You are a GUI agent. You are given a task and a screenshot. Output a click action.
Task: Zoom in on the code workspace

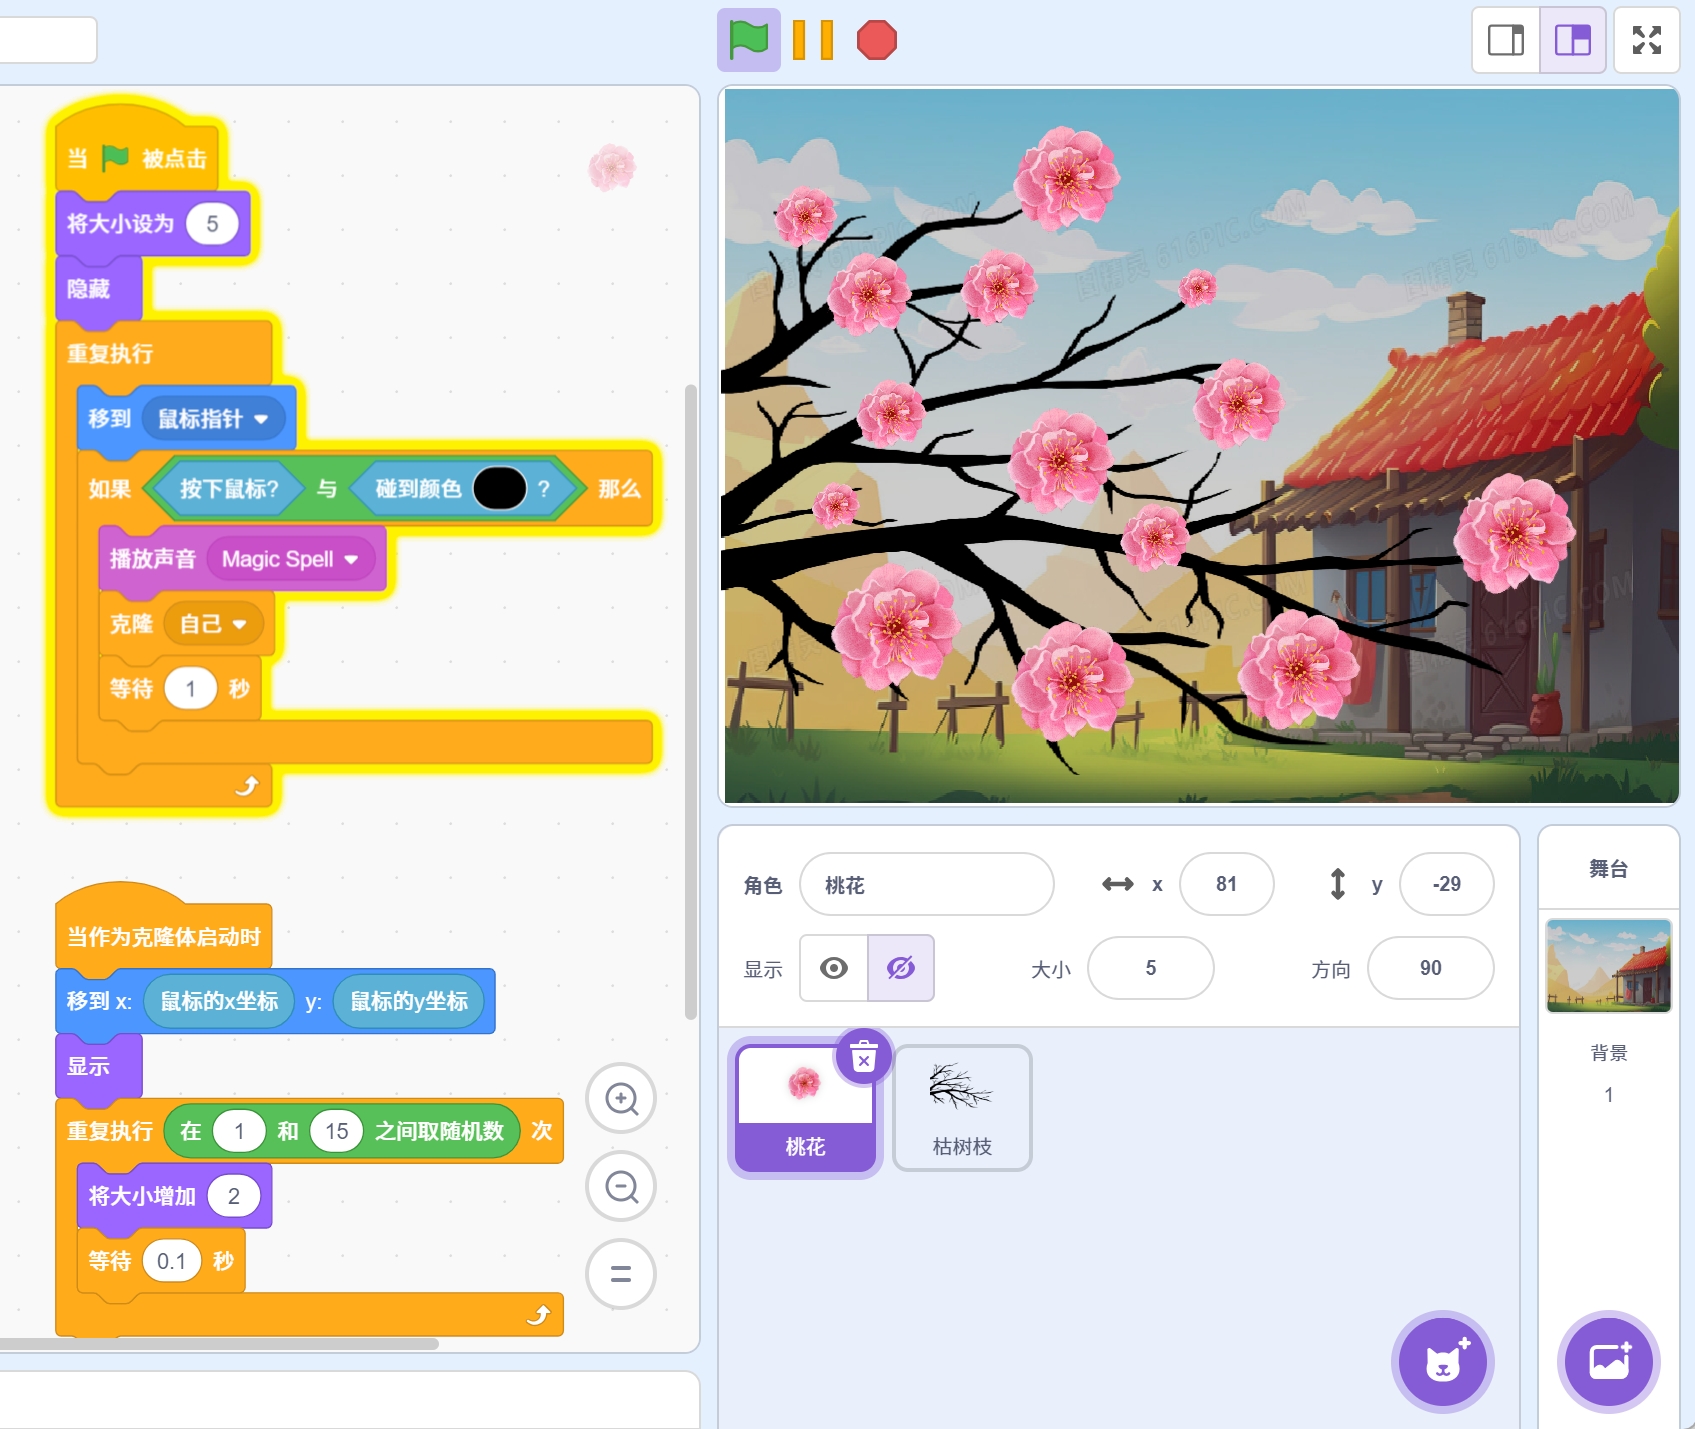coord(621,1099)
